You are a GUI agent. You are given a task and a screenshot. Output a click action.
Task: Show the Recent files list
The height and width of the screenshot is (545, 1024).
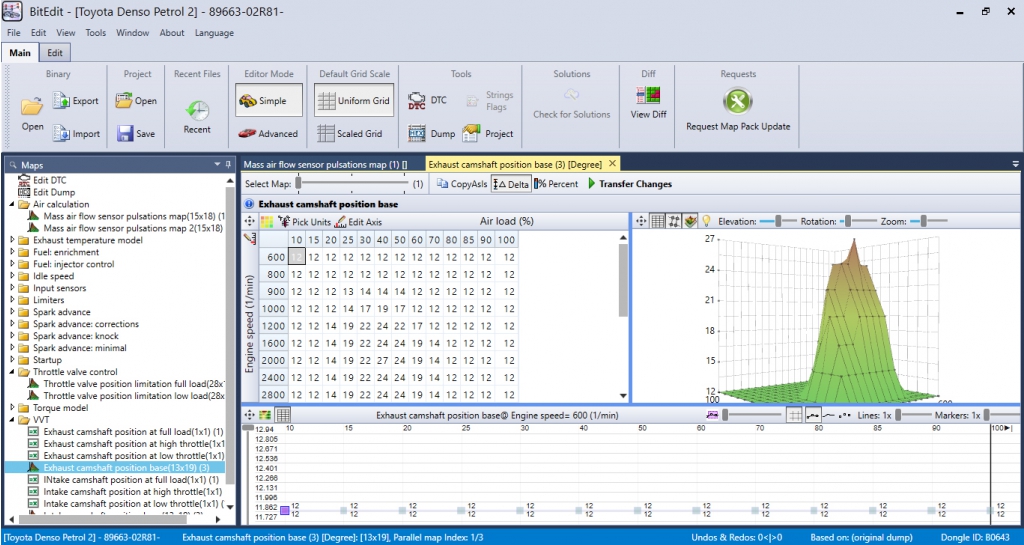[x=197, y=117]
